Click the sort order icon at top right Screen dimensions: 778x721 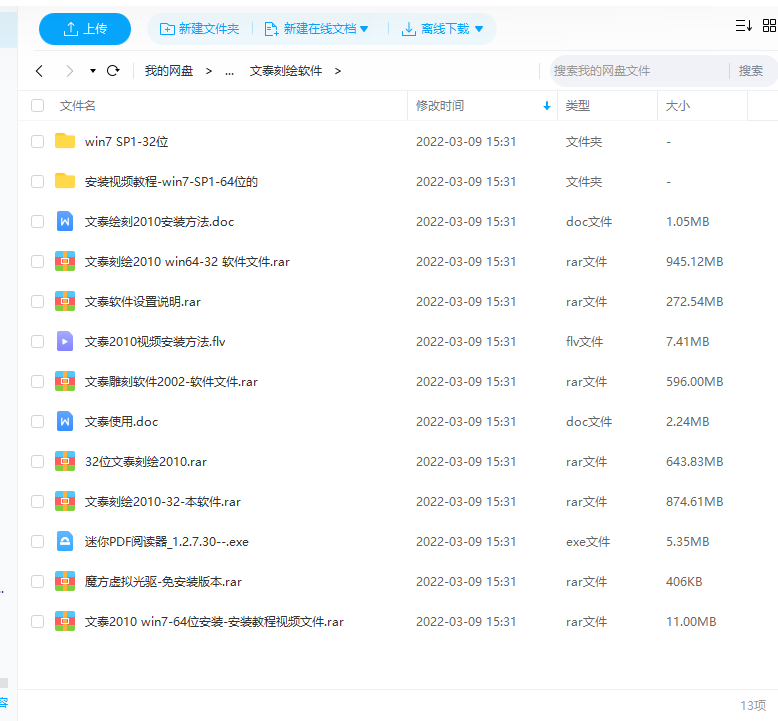743,27
